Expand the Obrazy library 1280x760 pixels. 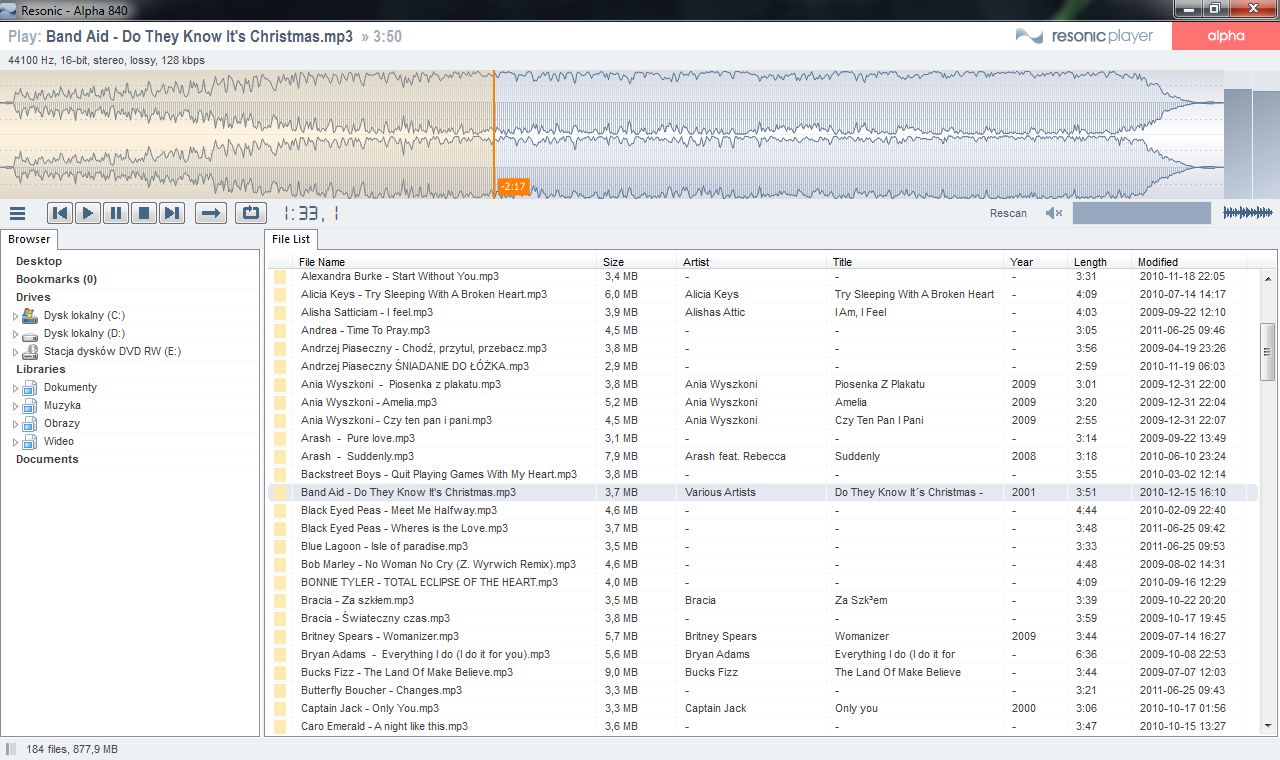pos(15,424)
